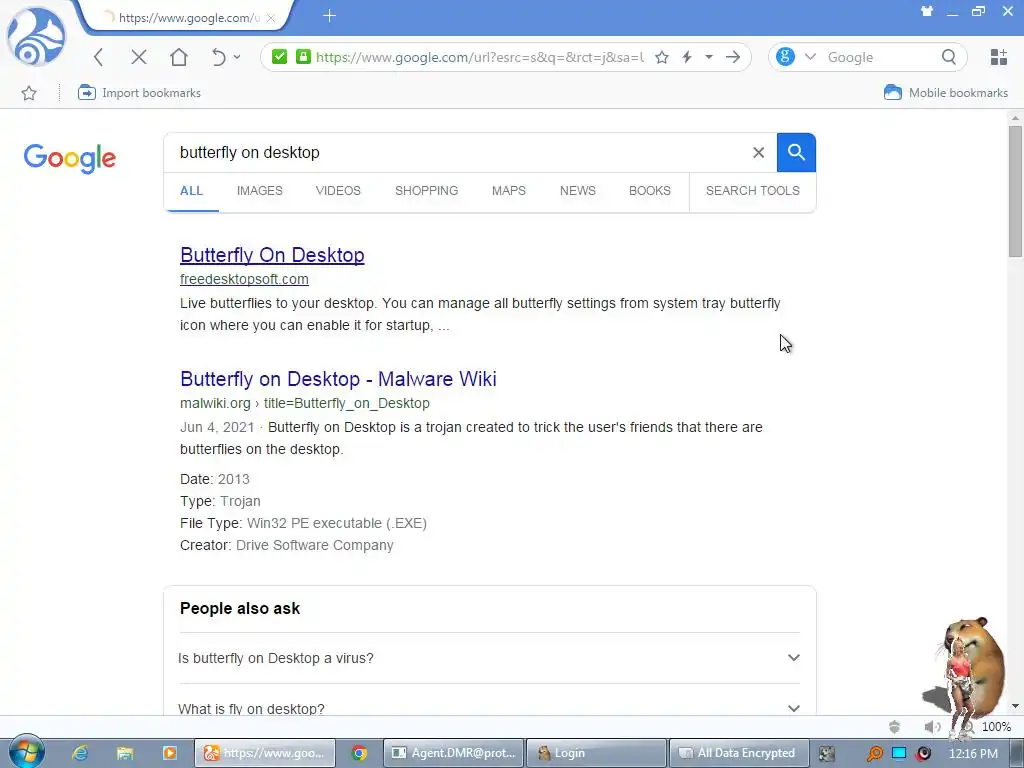Screen dimensions: 1024x768
Task: Go to the browser home page icon
Action: (179, 57)
